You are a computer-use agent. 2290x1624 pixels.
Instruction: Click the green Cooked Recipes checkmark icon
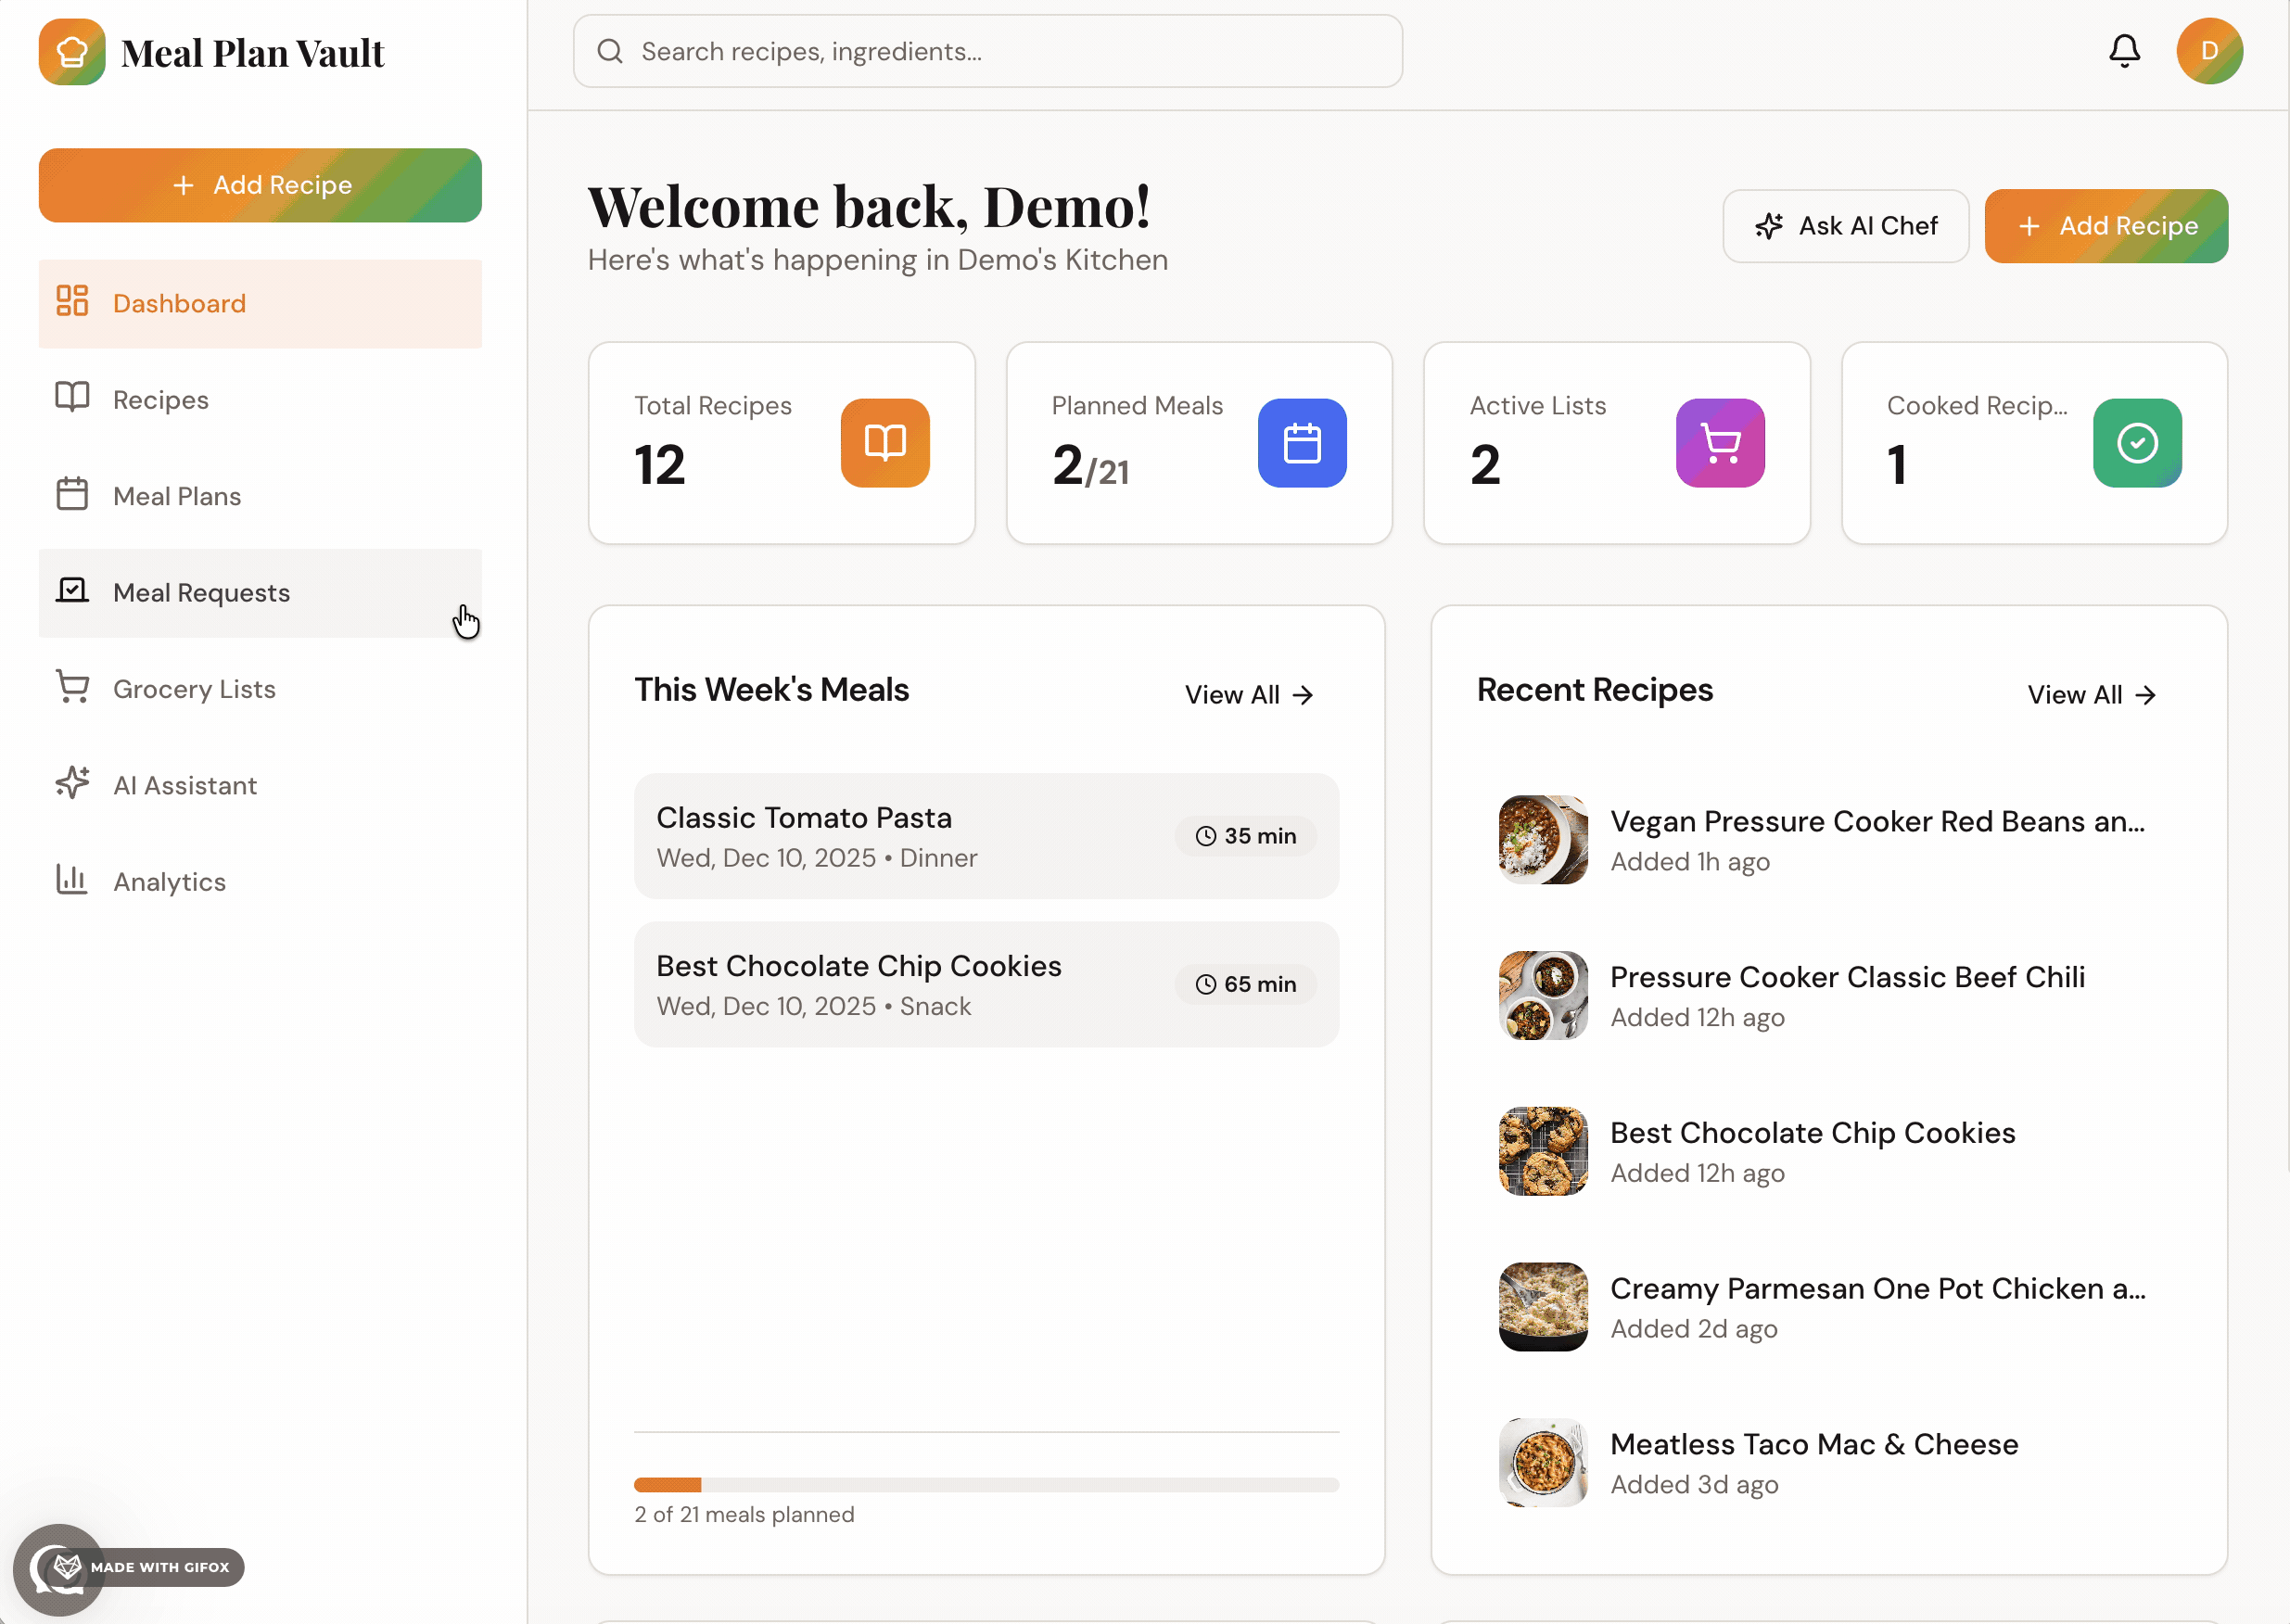point(2137,443)
